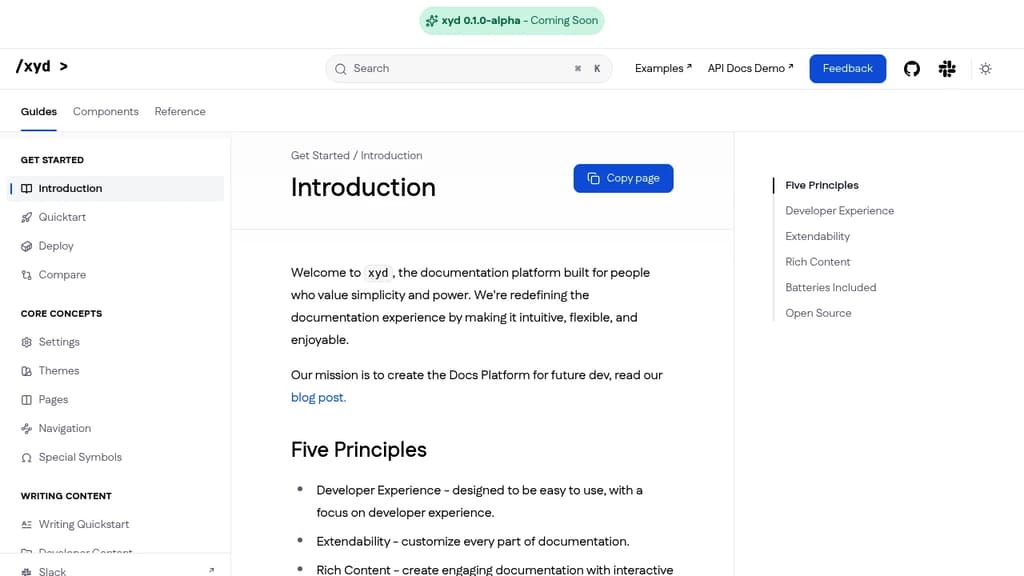Open the Guides tab
This screenshot has height=576, width=1024.
coord(38,111)
